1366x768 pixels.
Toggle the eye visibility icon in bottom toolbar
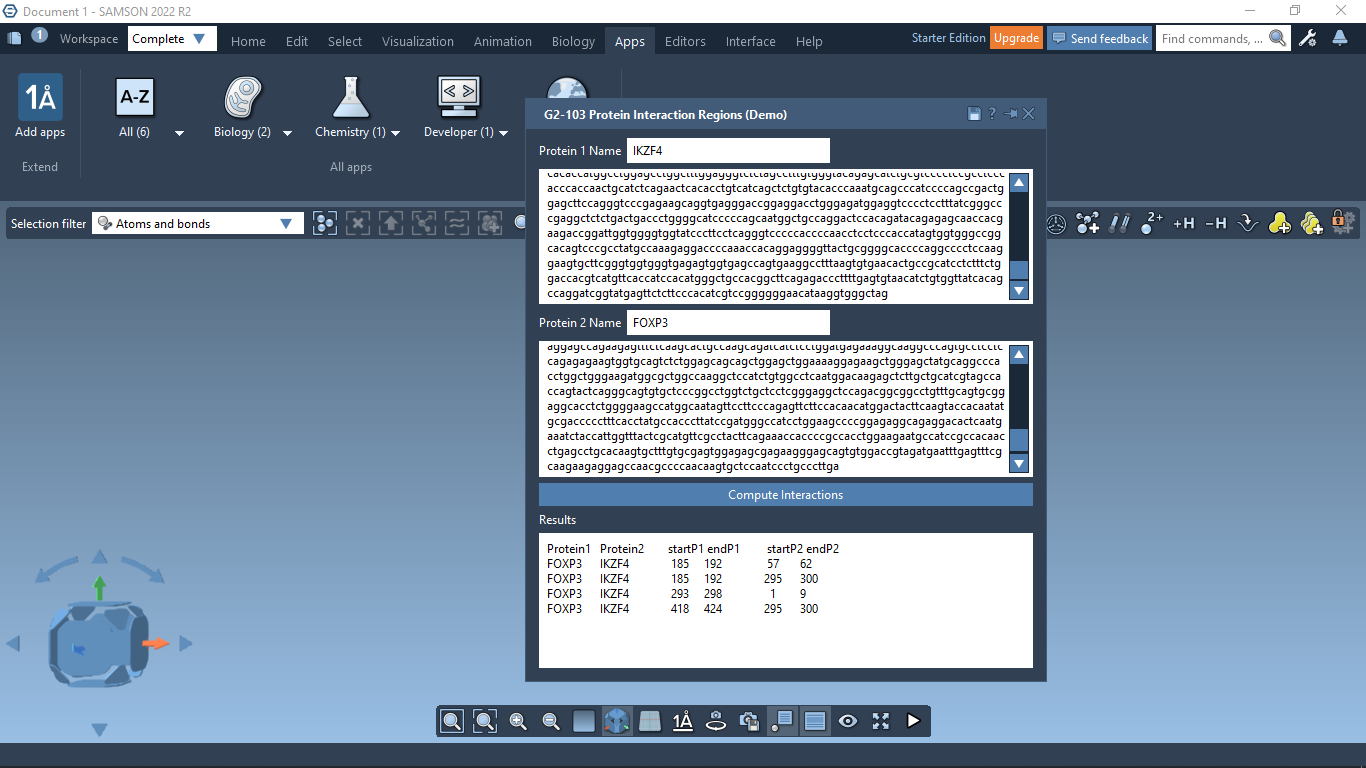[x=848, y=721]
